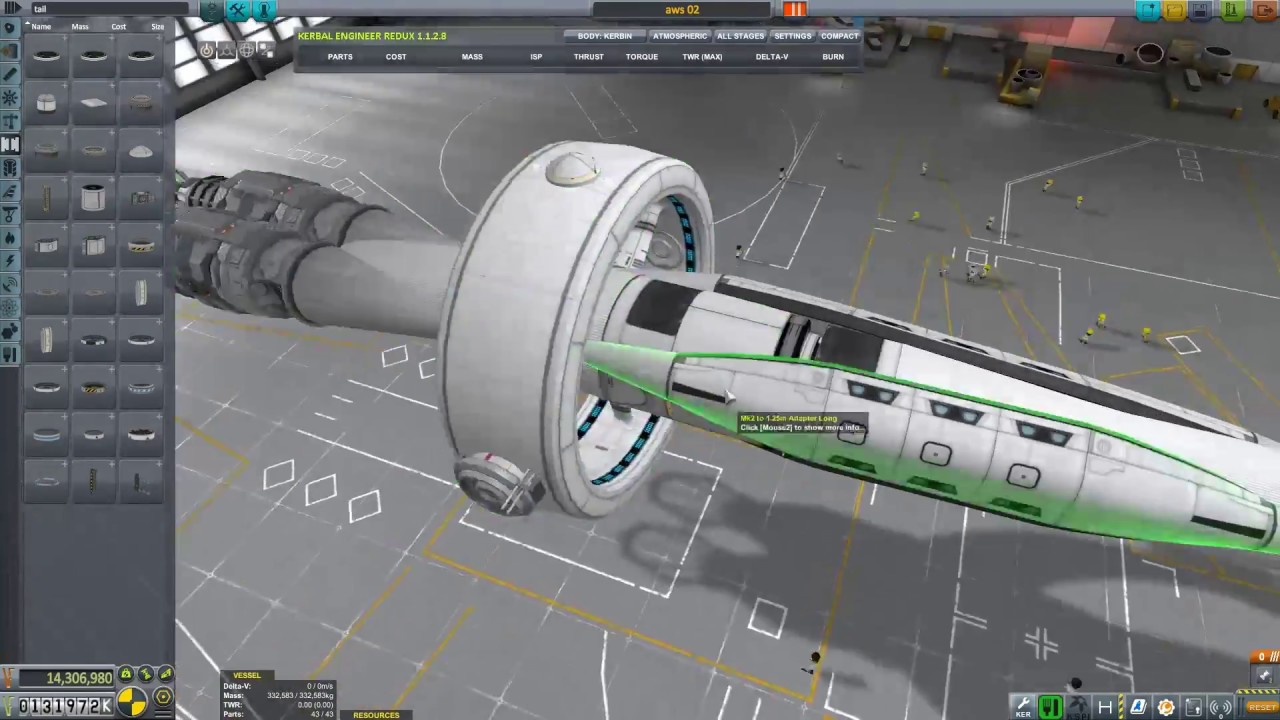Open the KER wrench toolbar icon
1280x720 pixels.
coord(1023,707)
